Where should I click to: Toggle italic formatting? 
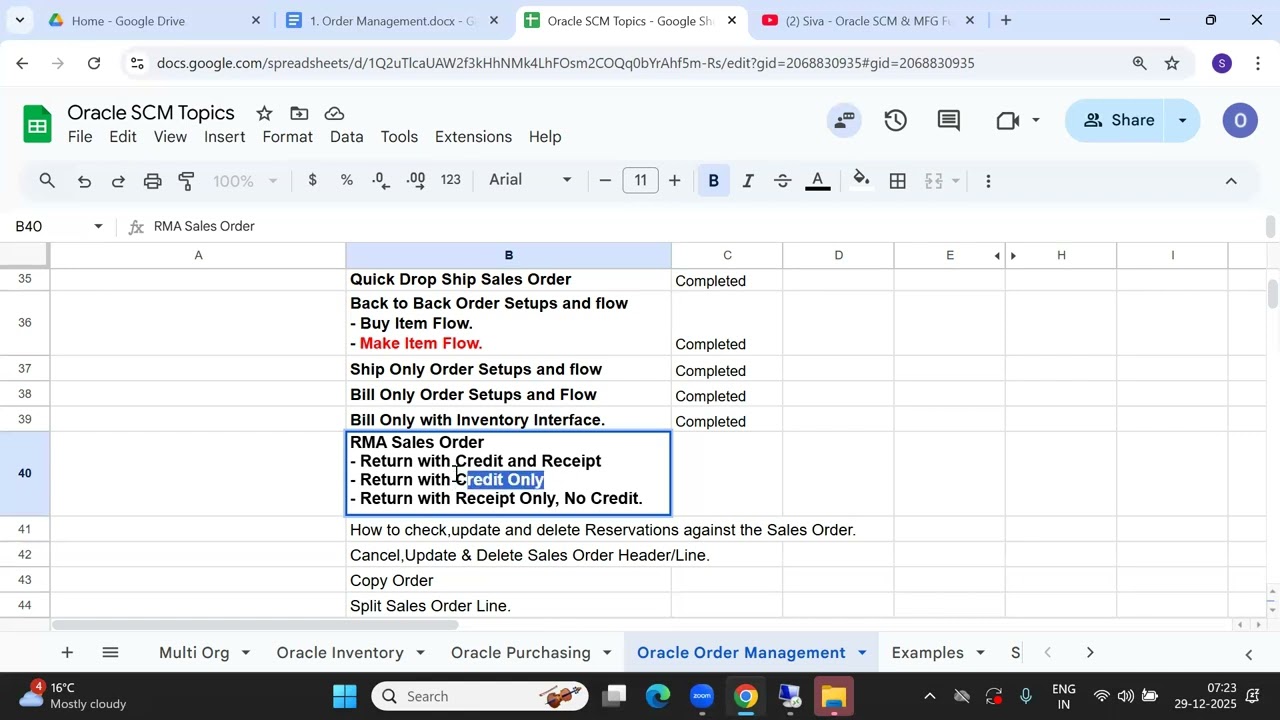pyautogui.click(x=748, y=181)
